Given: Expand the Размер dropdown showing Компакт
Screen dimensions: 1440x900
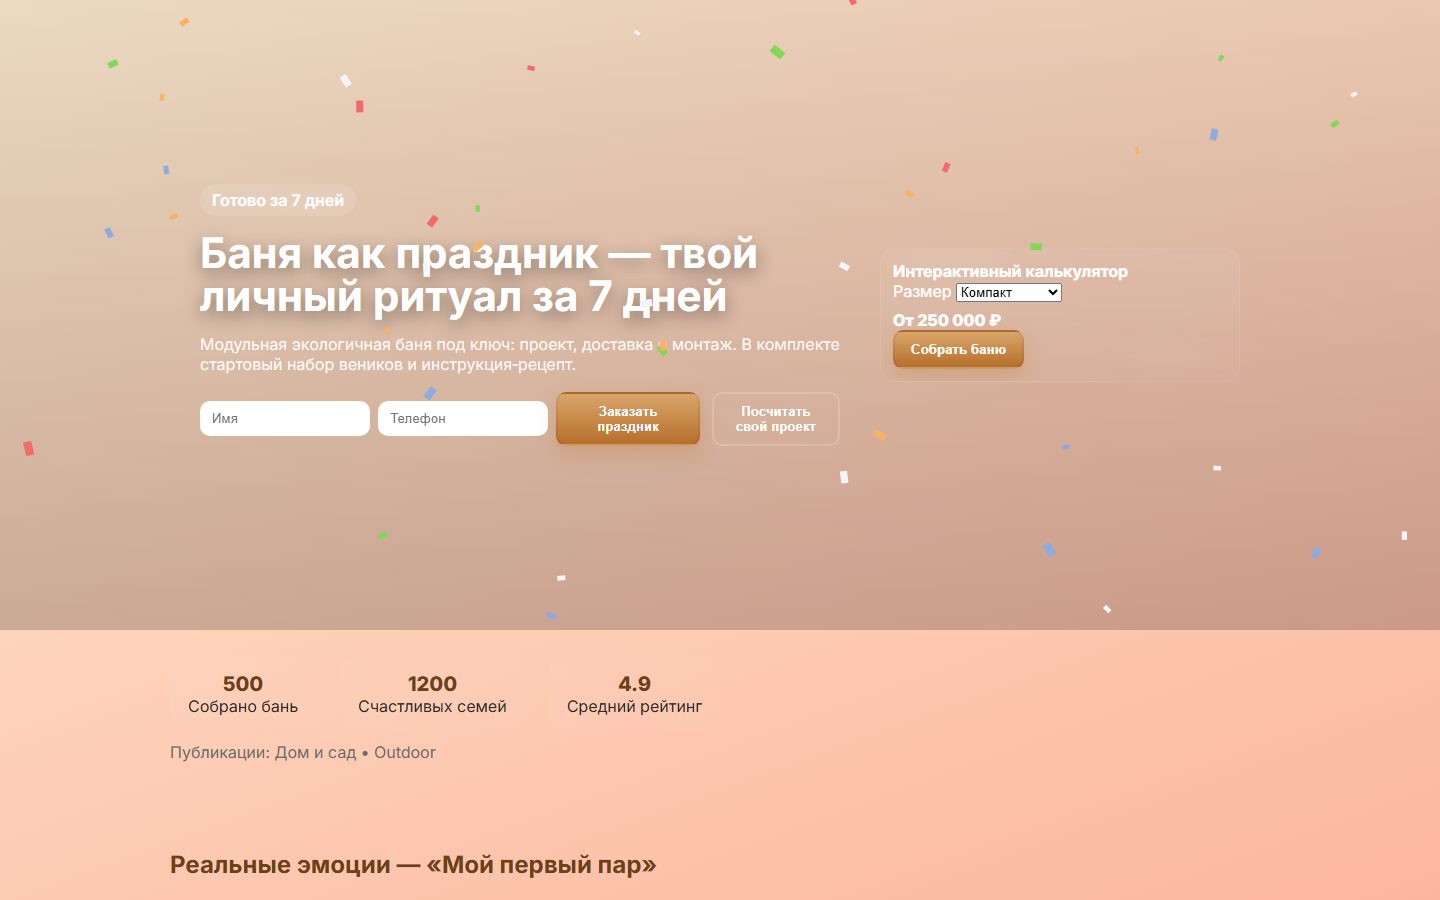Looking at the screenshot, I should [1008, 292].
